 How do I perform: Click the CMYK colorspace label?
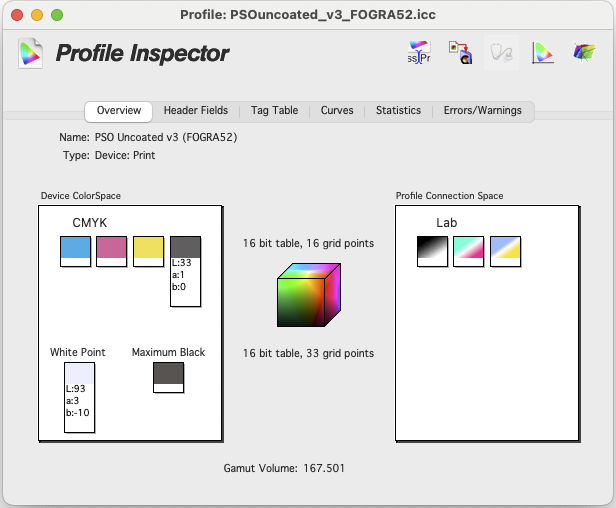(90, 223)
